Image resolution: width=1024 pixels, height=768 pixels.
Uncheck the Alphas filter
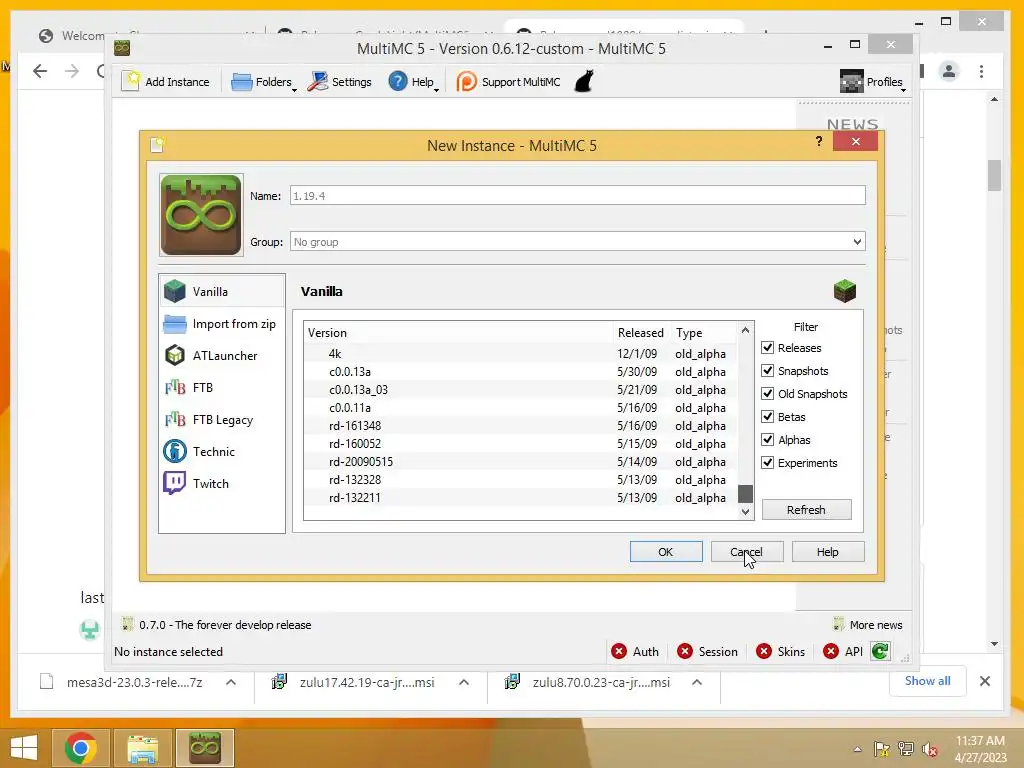coord(767,440)
